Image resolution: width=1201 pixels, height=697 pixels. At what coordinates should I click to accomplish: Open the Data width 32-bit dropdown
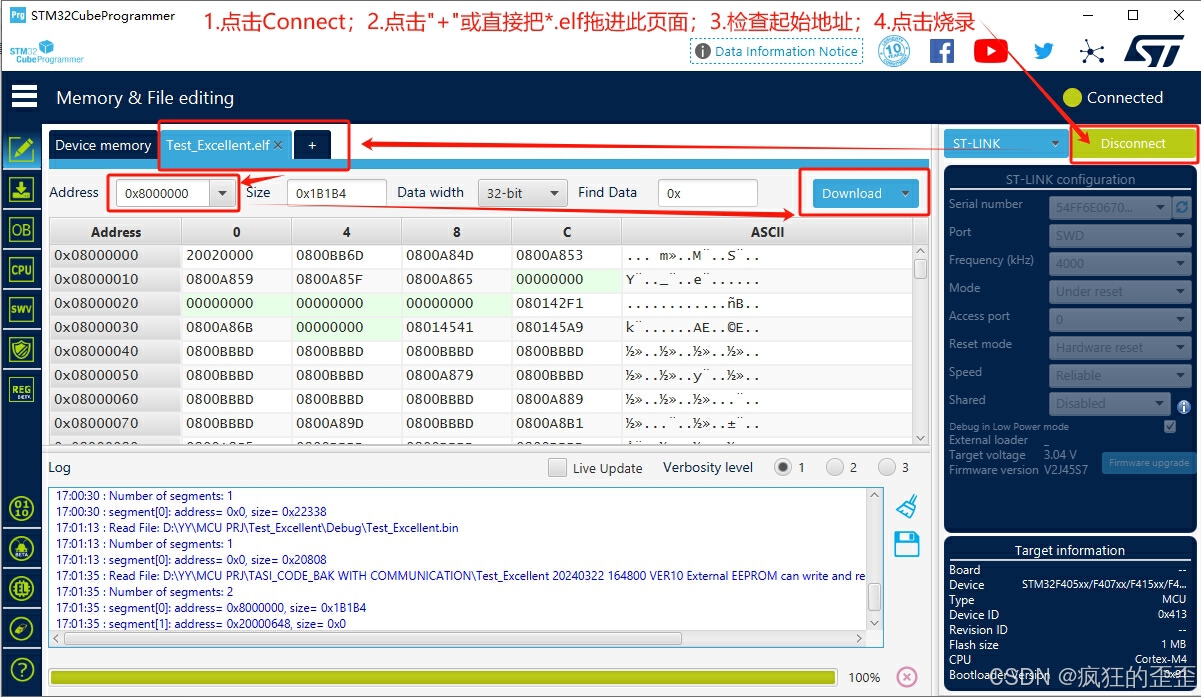point(522,193)
